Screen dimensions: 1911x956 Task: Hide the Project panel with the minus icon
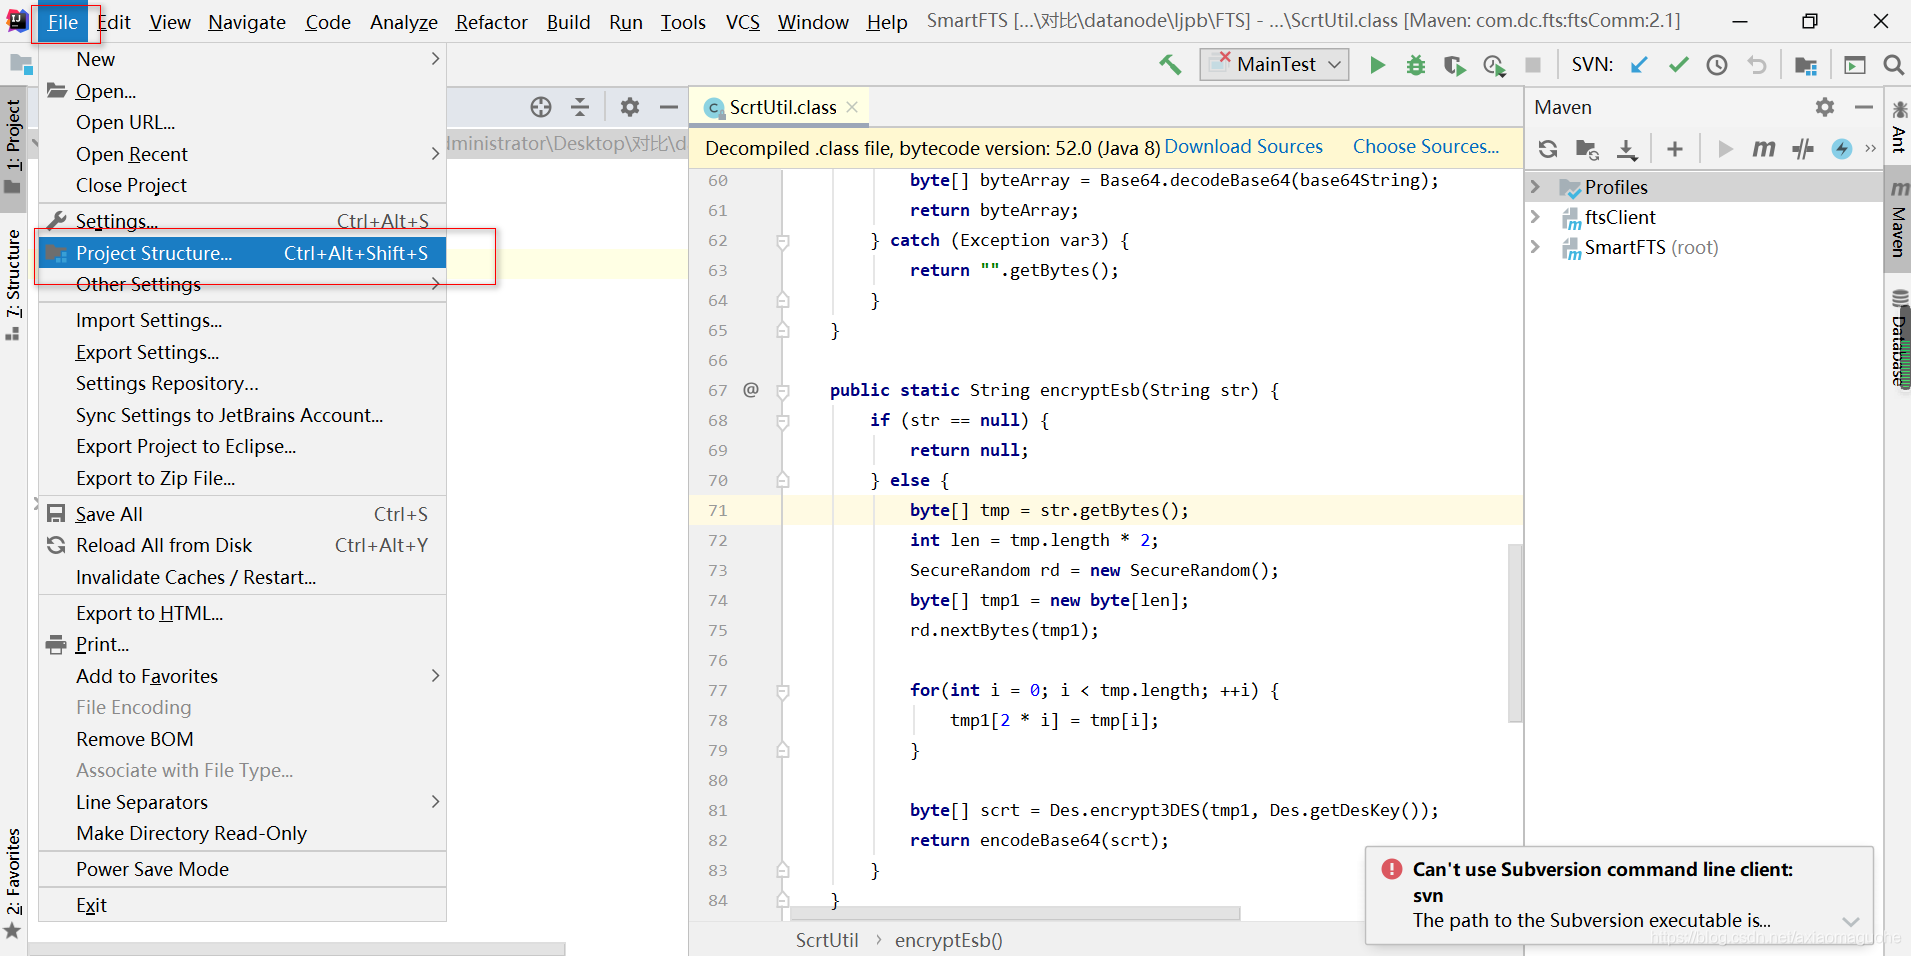pyautogui.click(x=669, y=107)
